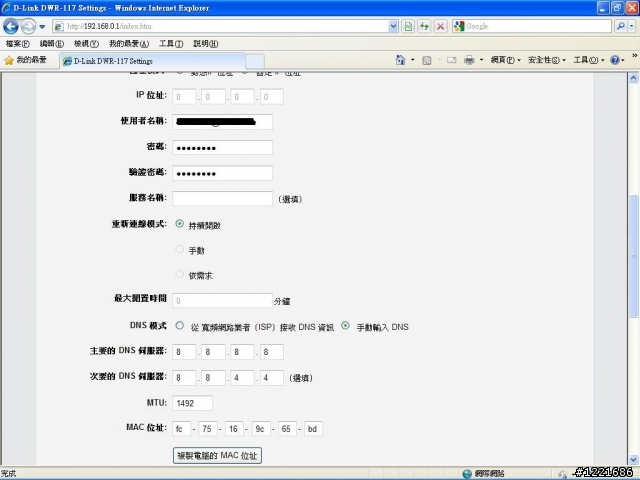Click the Read Mail icon
Viewport: 640px width, 480px height.
click(x=451, y=60)
